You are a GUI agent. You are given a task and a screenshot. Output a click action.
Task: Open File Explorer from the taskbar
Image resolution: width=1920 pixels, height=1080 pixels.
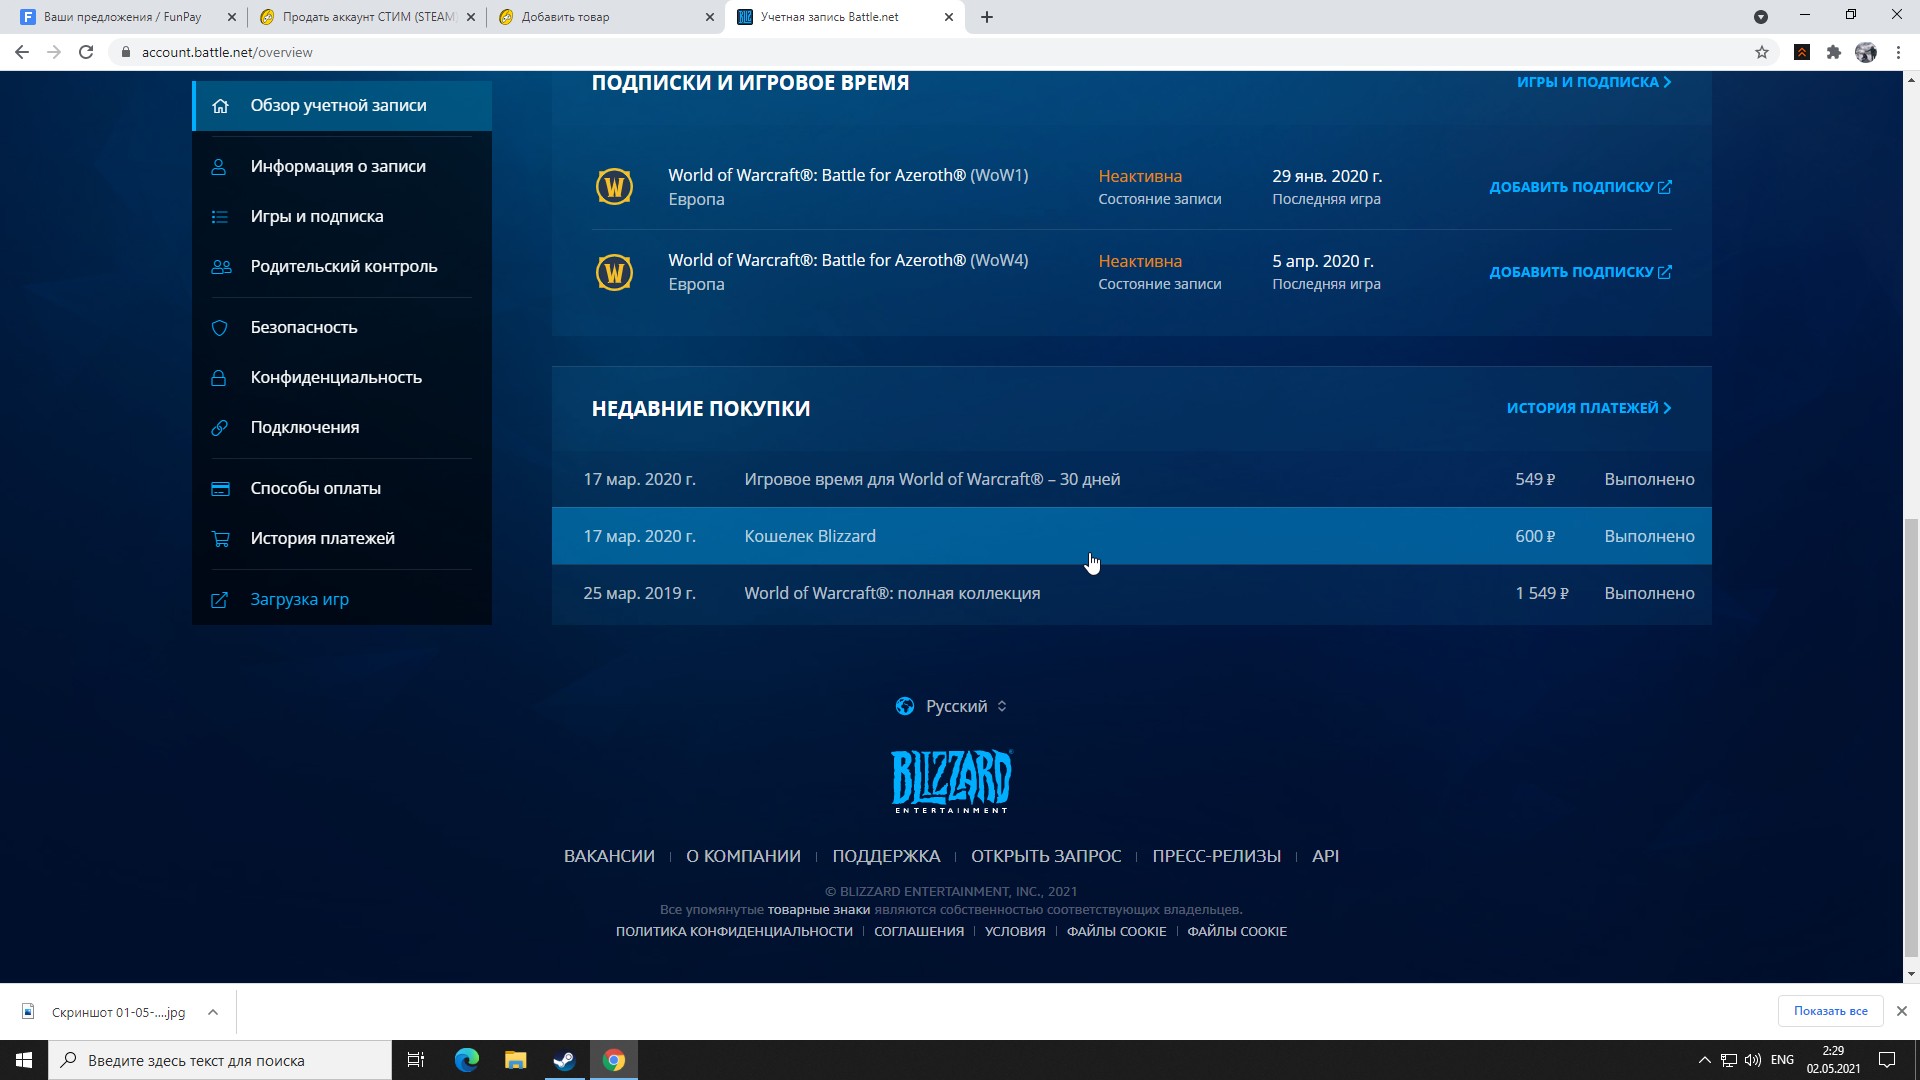tap(515, 1060)
